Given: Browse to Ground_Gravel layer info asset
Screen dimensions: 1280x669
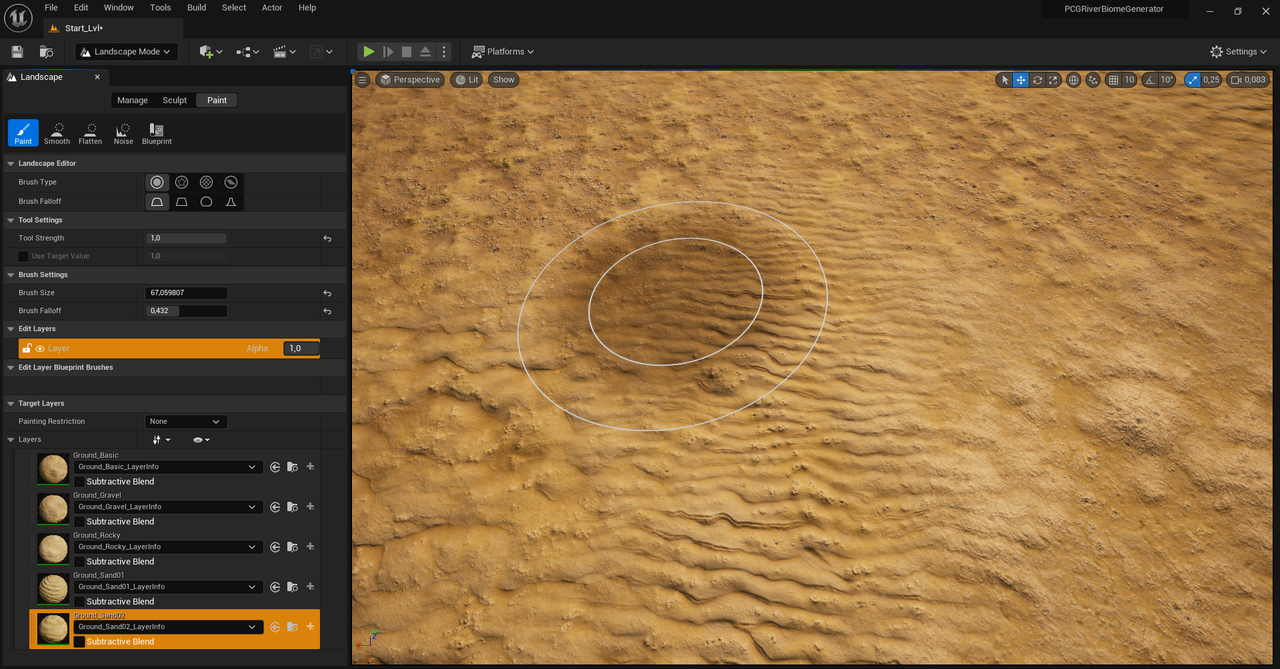Looking at the screenshot, I should click(292, 507).
